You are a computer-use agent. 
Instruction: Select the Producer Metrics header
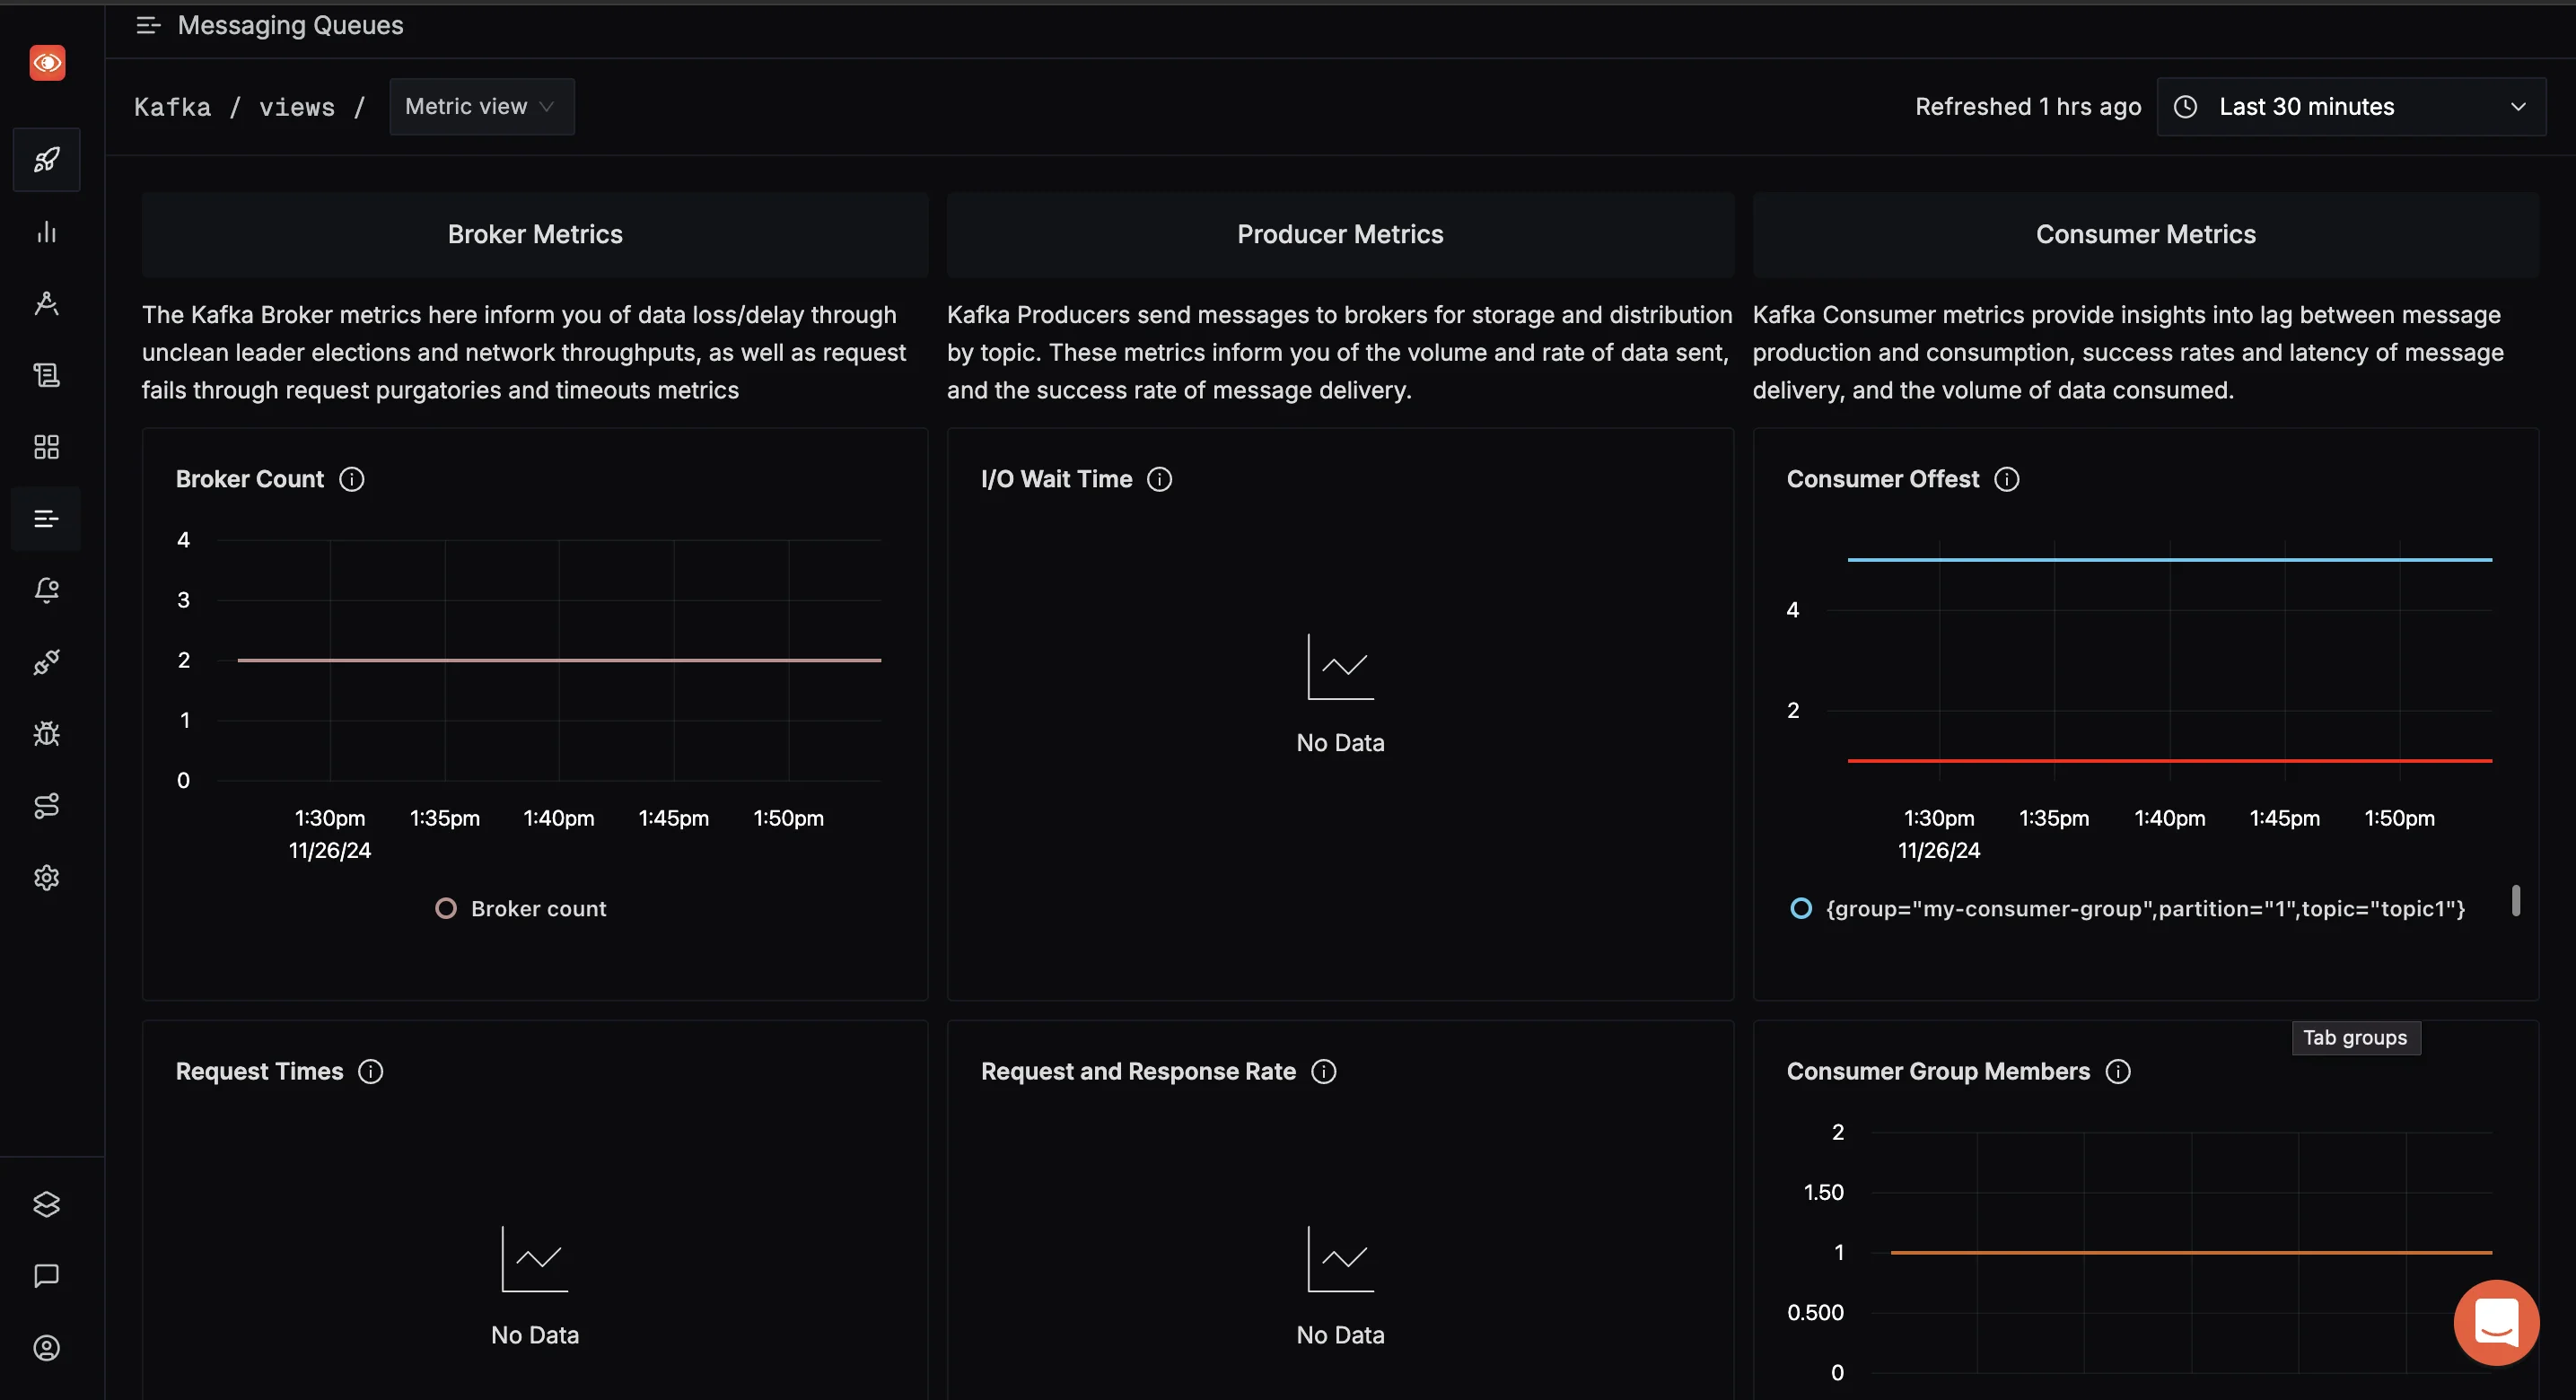coord(1340,235)
